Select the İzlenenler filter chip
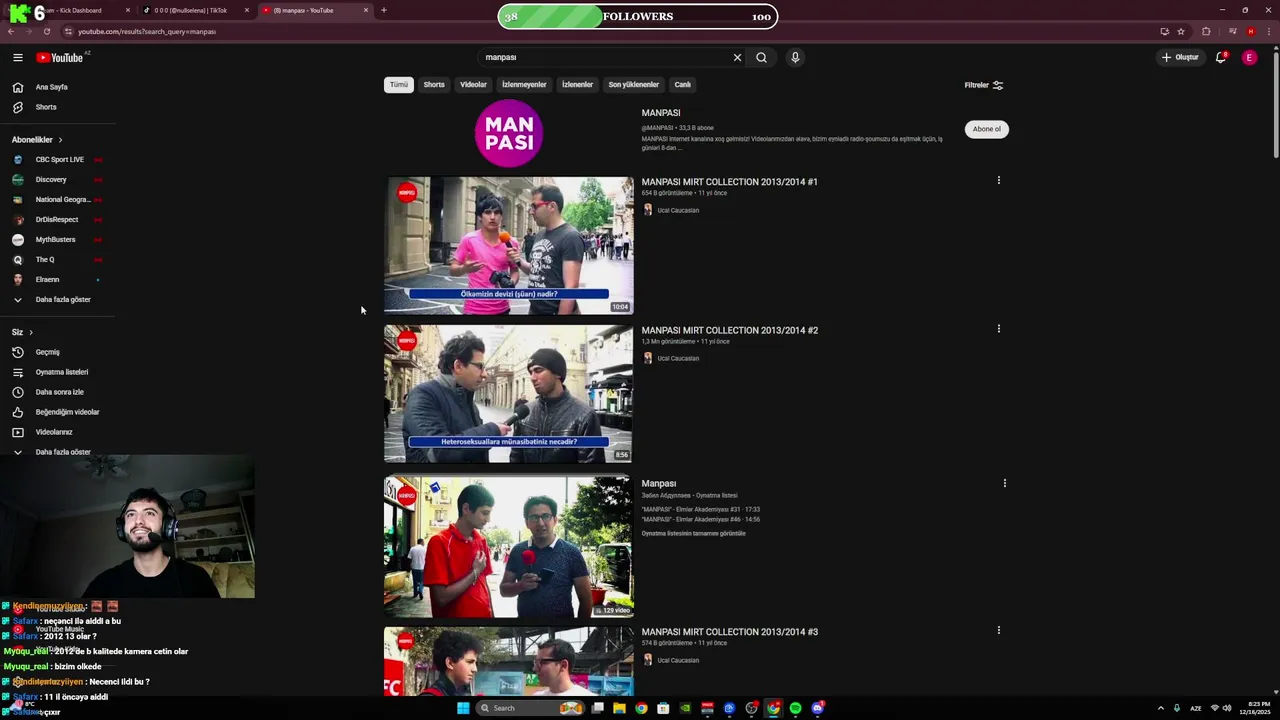This screenshot has width=1280, height=720. 577,85
